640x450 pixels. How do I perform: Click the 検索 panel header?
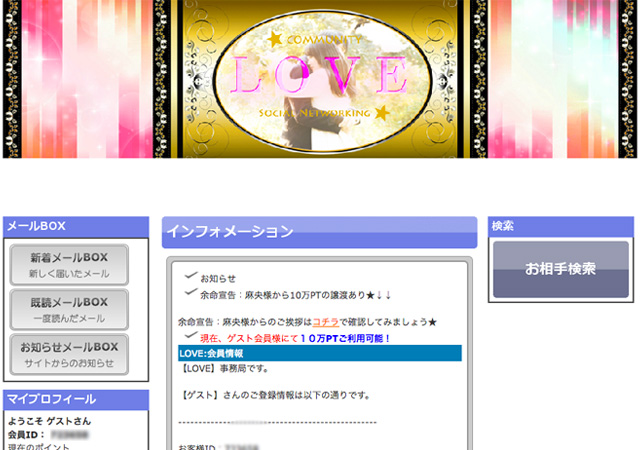561,227
